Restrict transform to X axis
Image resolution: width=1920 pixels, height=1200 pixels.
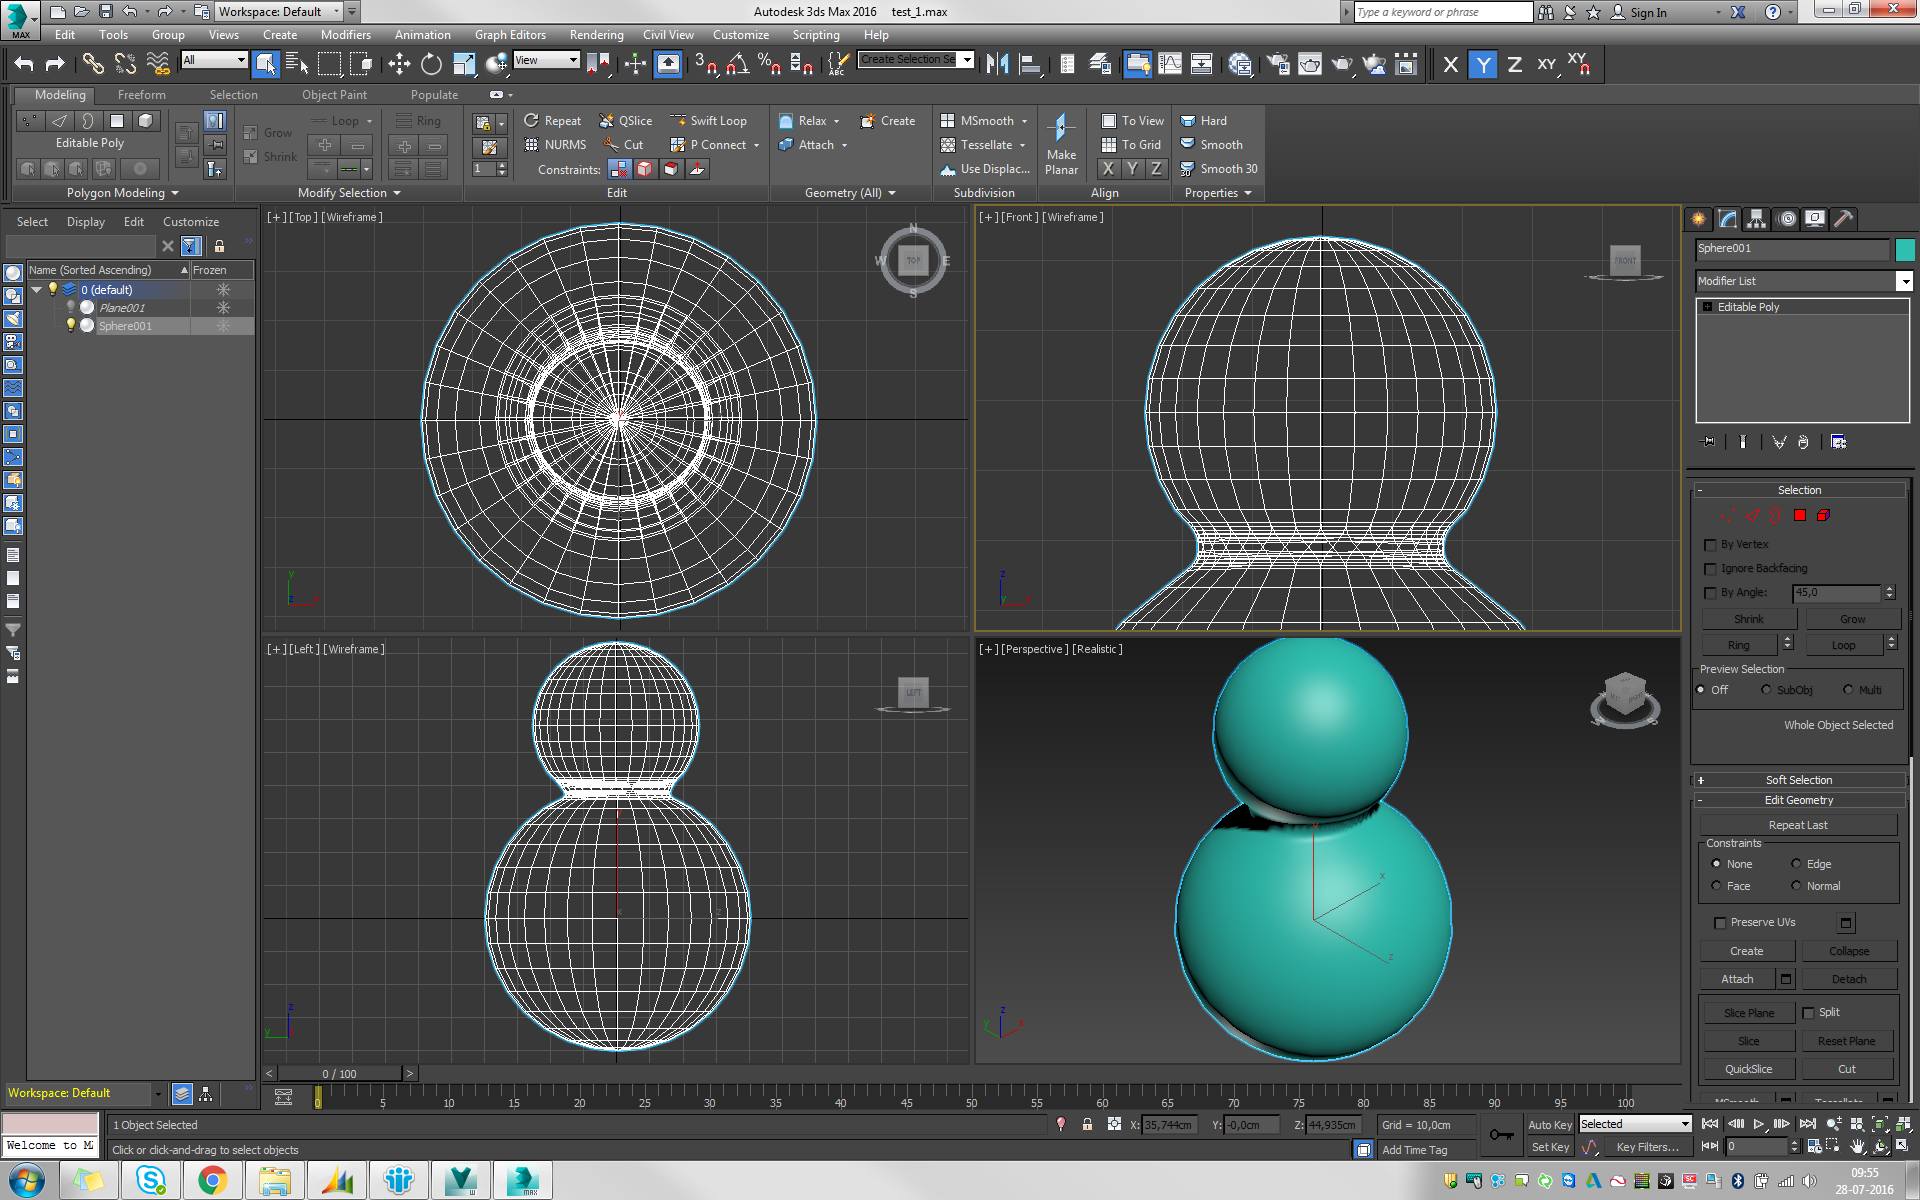point(1451,64)
